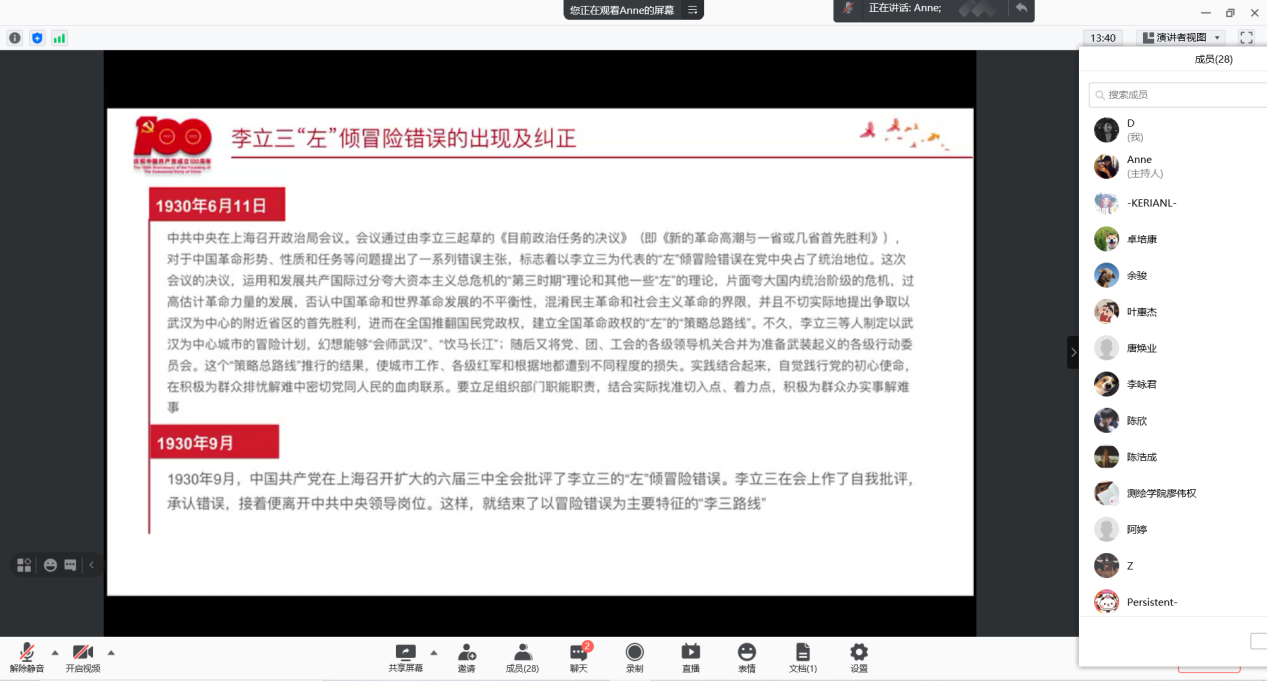Screen dimensions: 1267x681
Task: Open the 表情 emoji reactions icon
Action: click(746, 653)
